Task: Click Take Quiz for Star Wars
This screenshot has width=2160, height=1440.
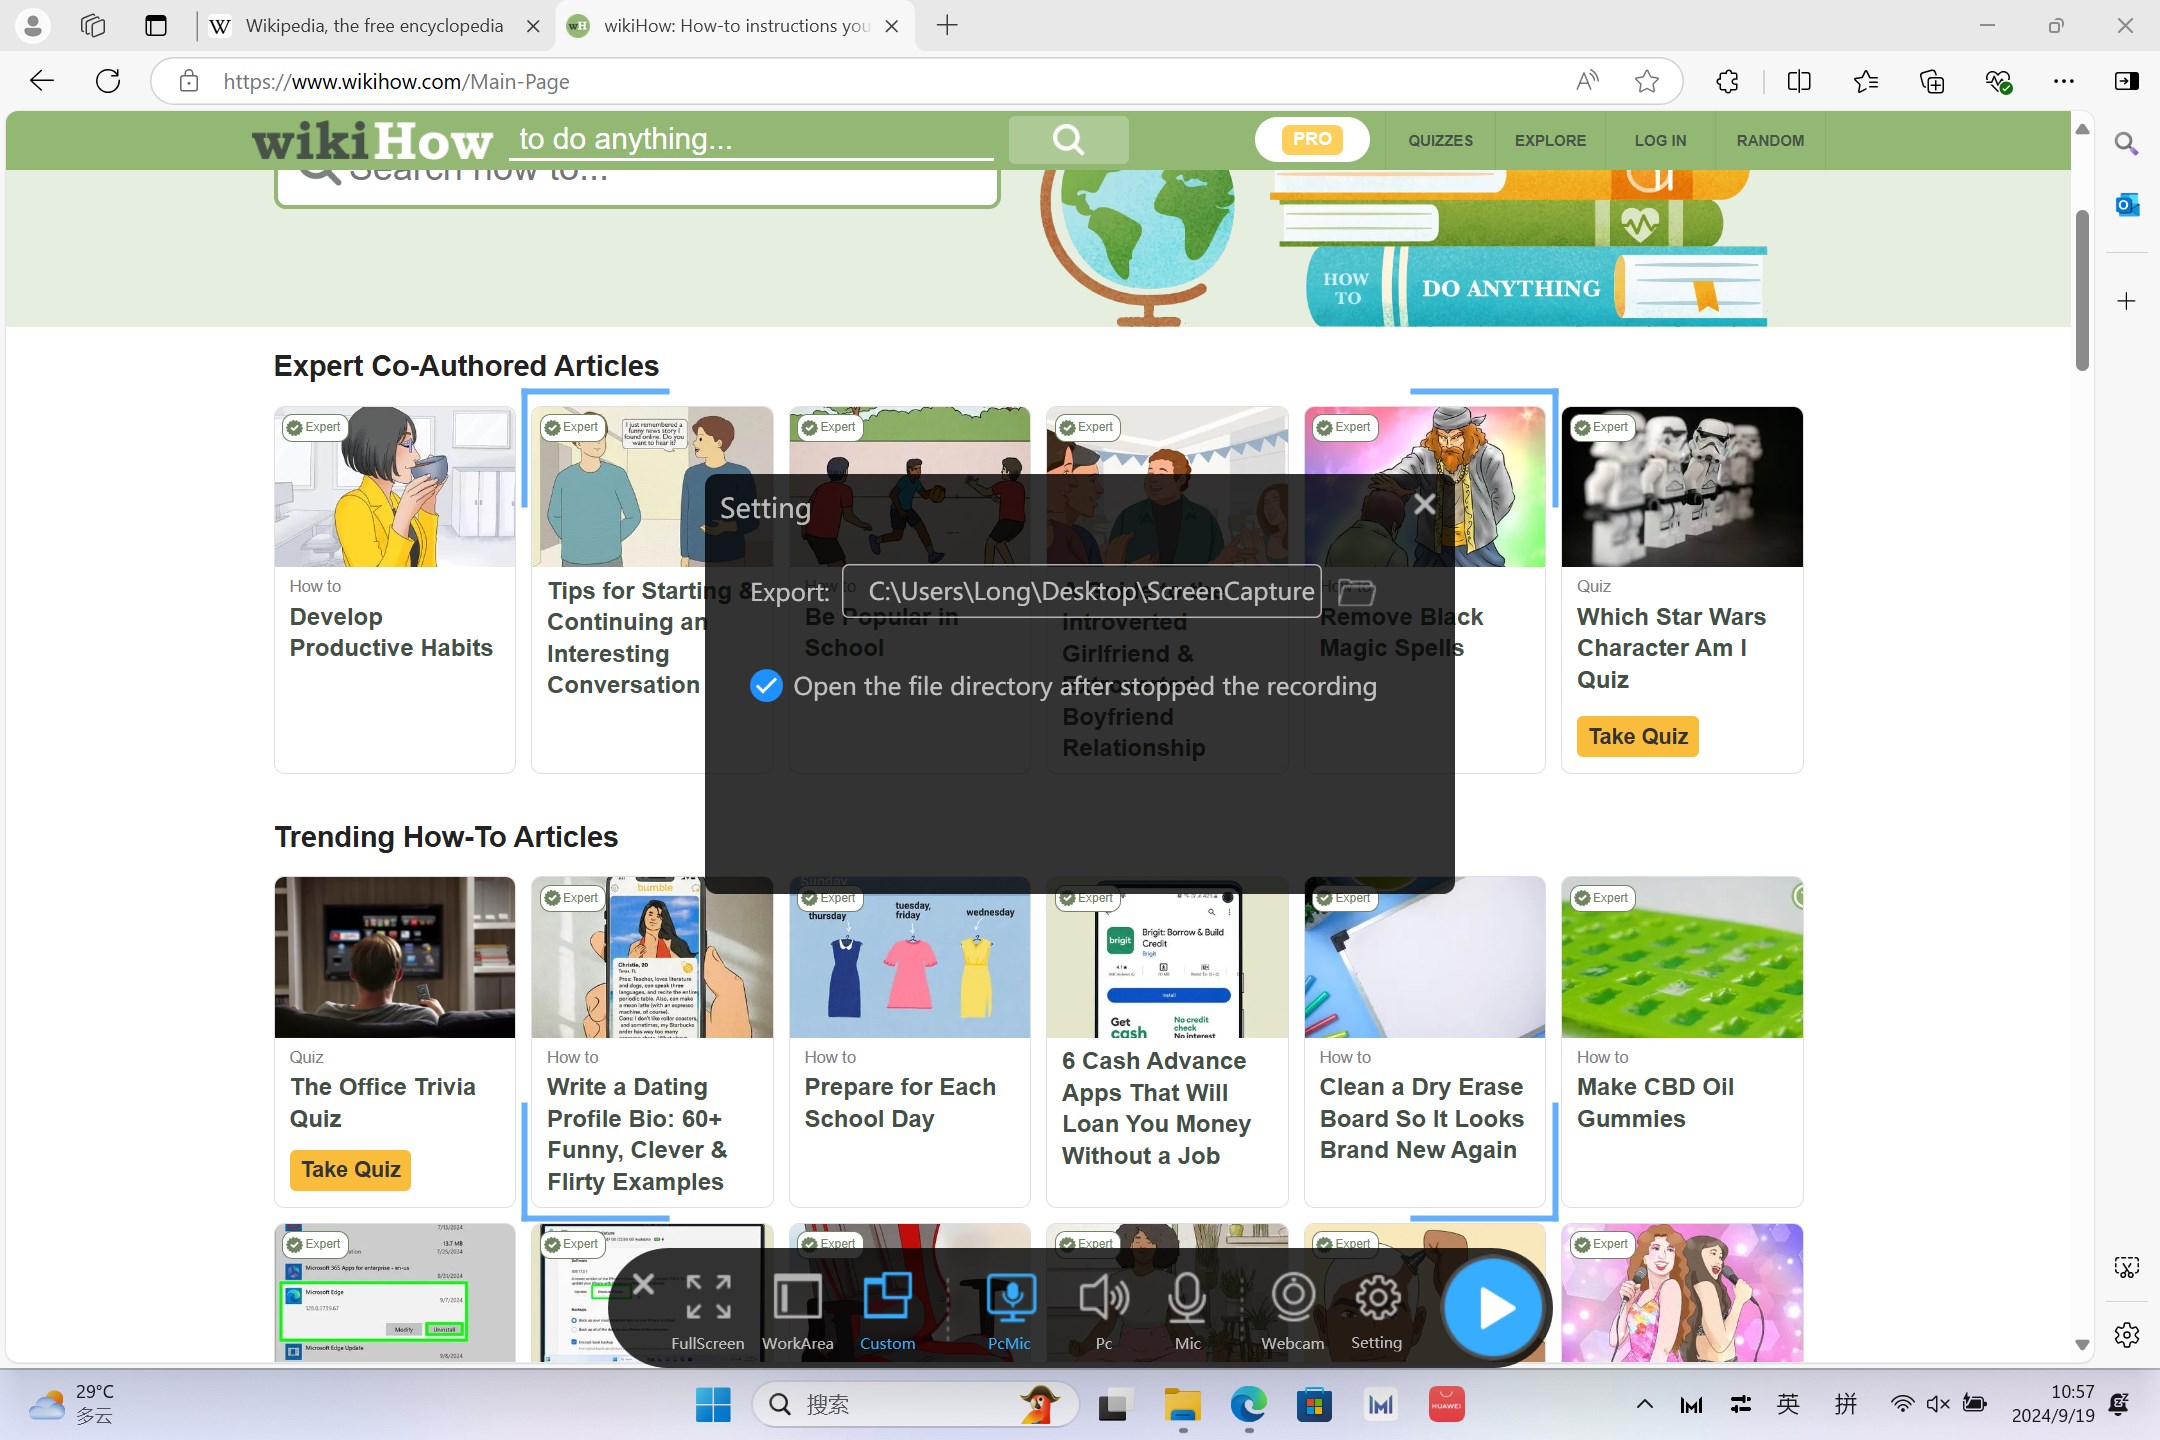Action: (x=1638, y=737)
